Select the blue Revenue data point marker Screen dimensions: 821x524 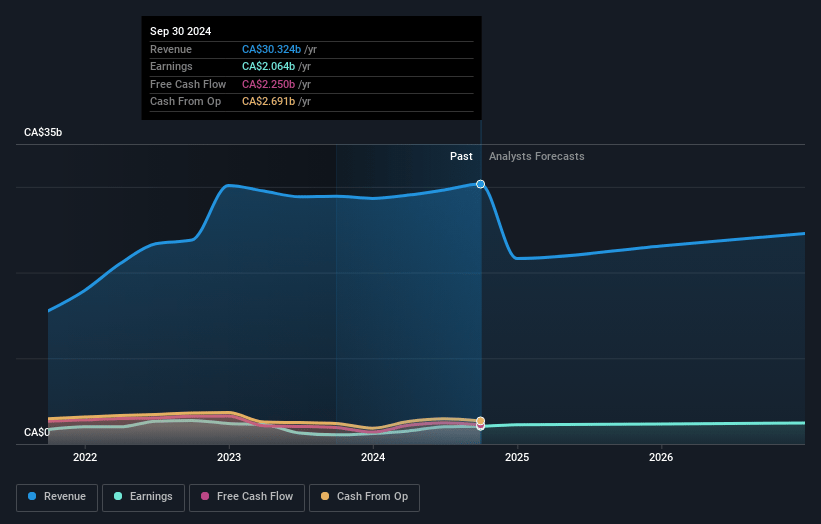coord(481,184)
